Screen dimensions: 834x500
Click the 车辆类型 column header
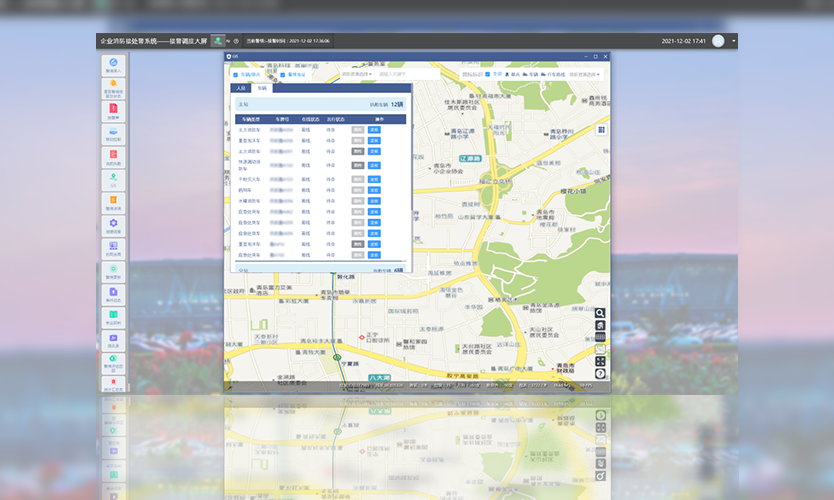pyautogui.click(x=251, y=120)
